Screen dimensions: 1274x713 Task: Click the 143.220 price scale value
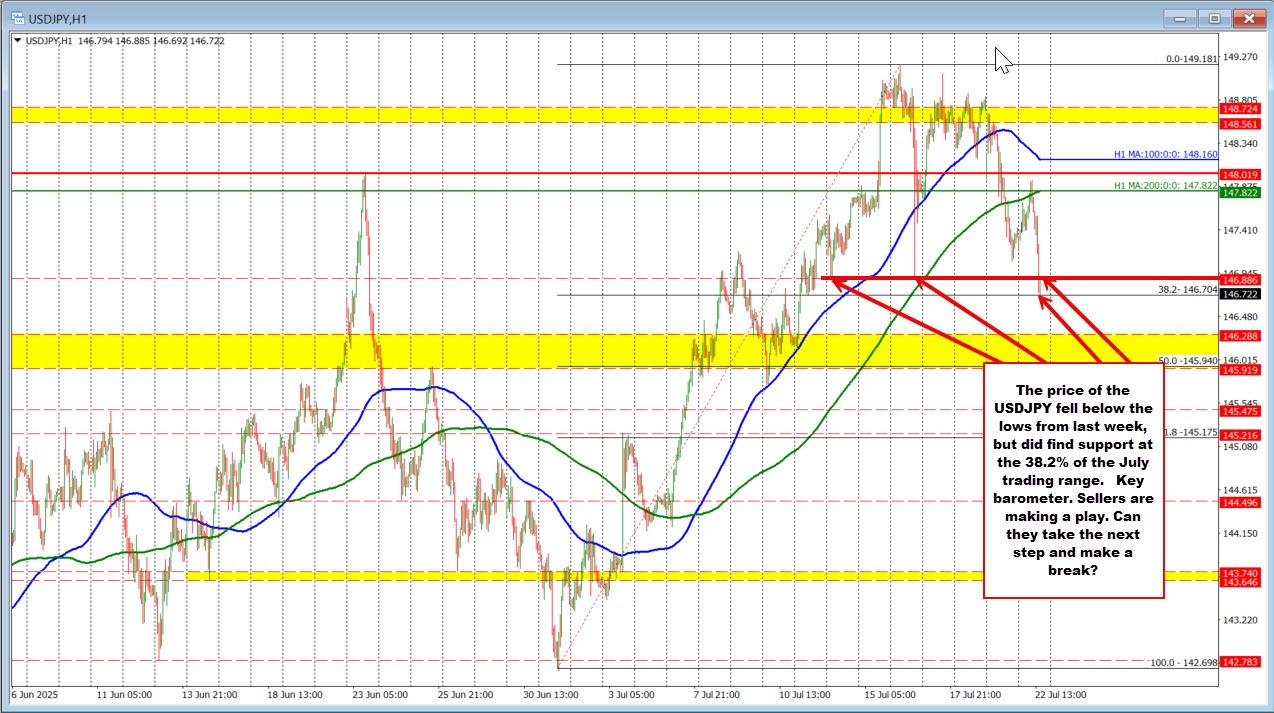(x=1240, y=620)
